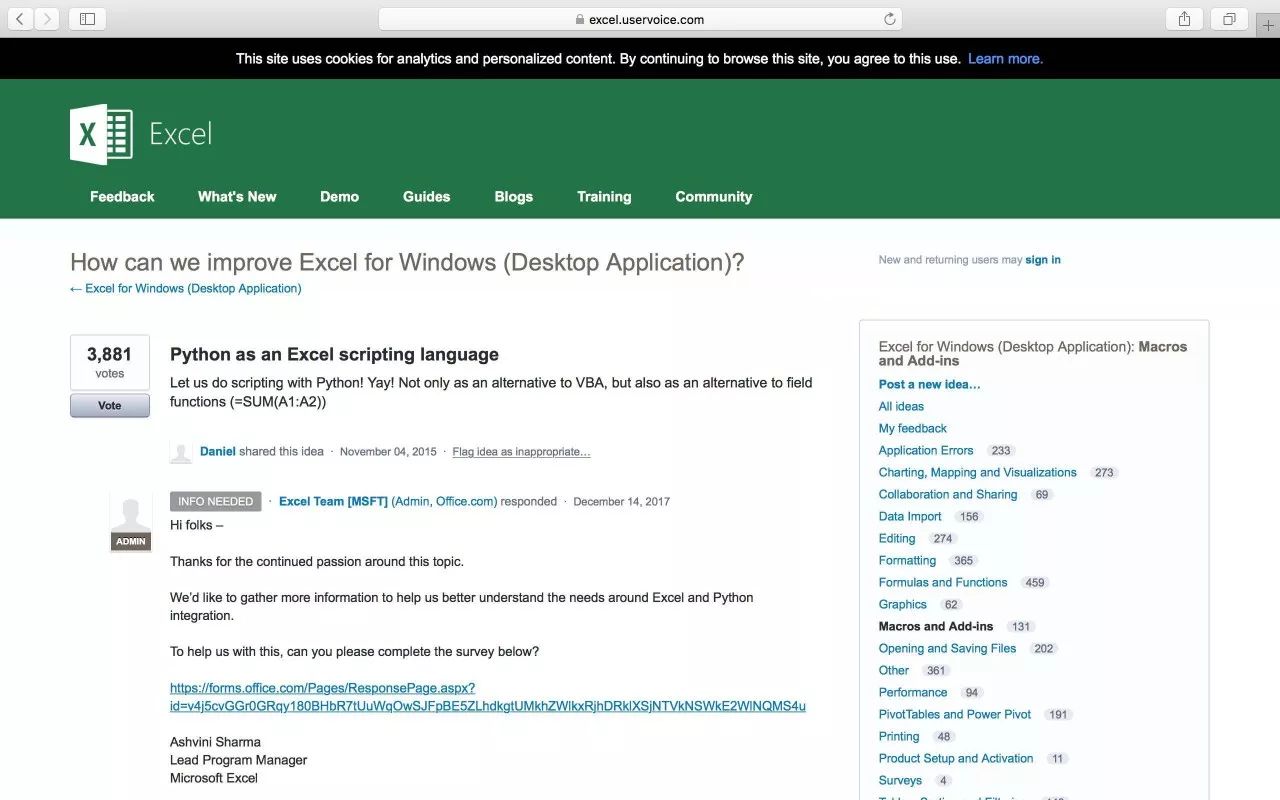The image size is (1280, 800).
Task: Open the Demo navigation tab
Action: click(x=340, y=197)
